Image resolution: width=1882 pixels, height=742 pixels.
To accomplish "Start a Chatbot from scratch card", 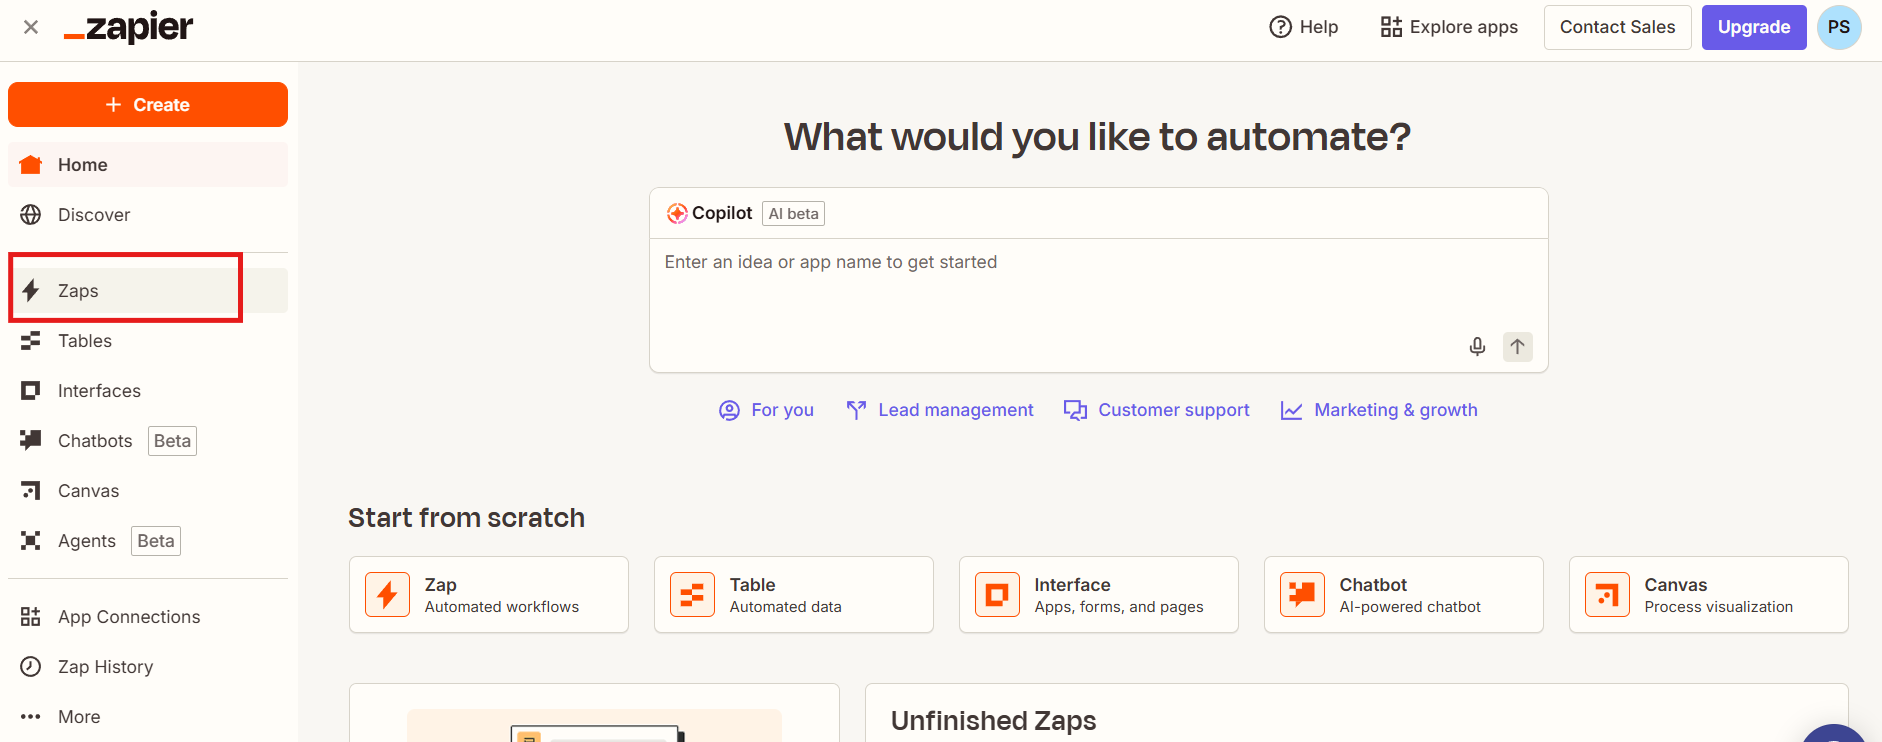I will (x=1404, y=595).
